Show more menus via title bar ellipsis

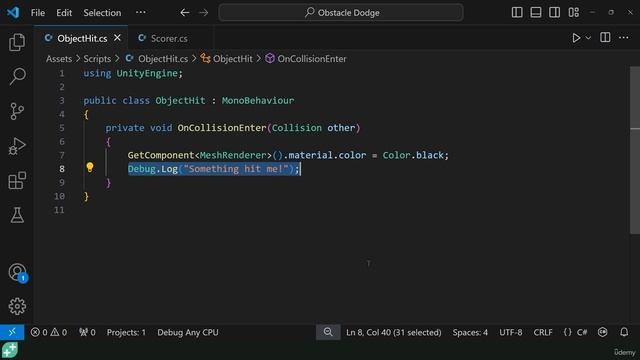point(141,12)
